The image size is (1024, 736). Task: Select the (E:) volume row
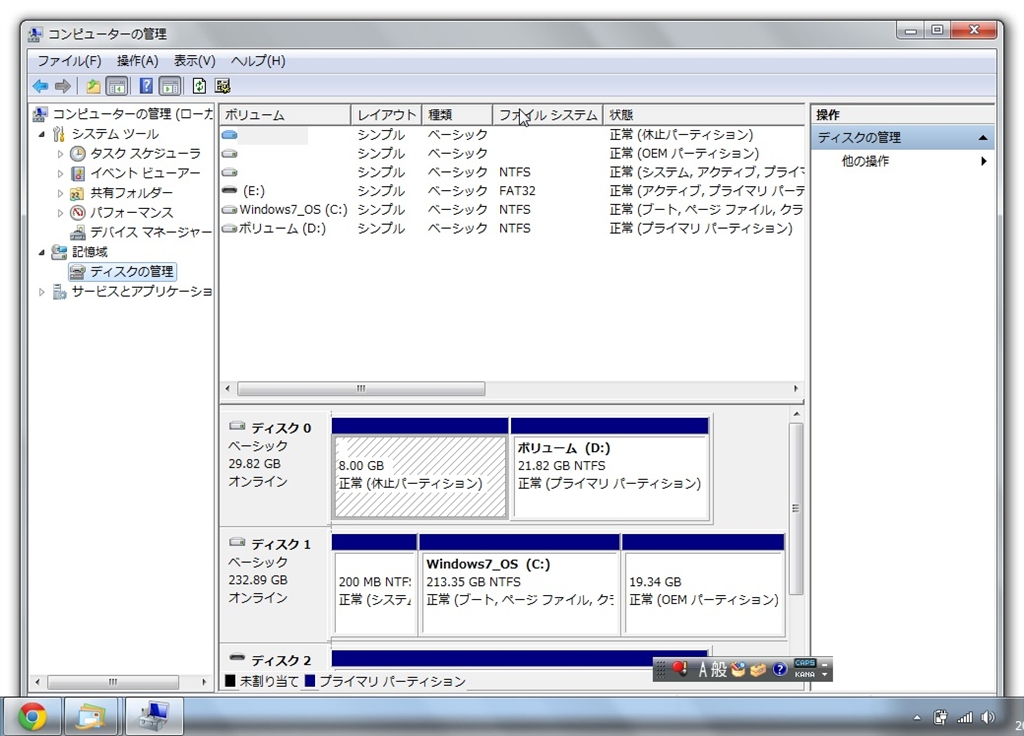coord(512,191)
